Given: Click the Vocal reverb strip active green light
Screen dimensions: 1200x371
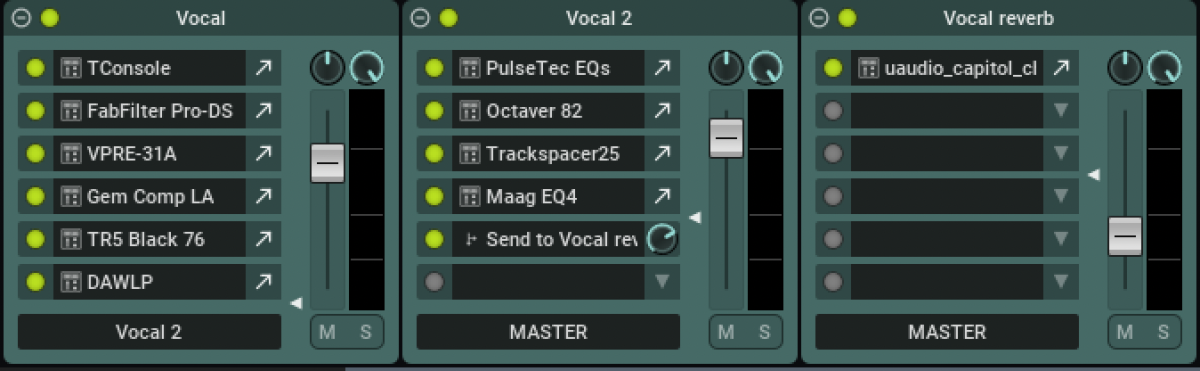Looking at the screenshot, I should coord(848,18).
